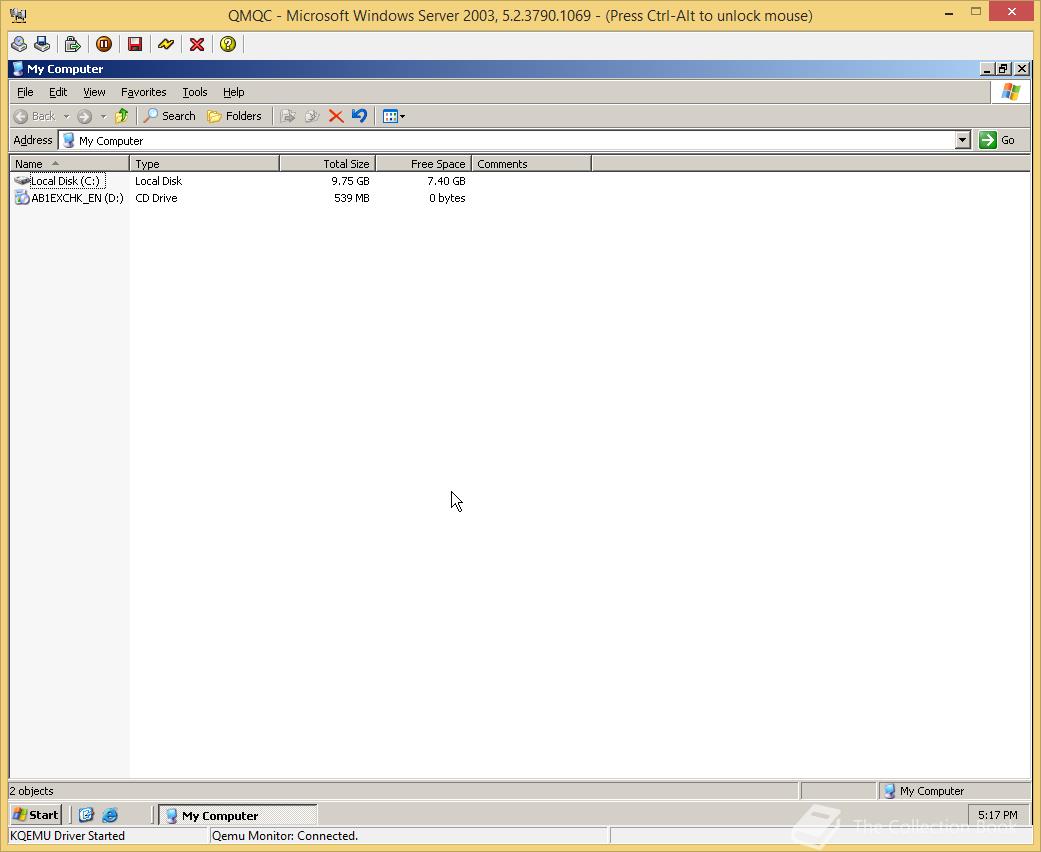Launch Internet Explorer from quick launch
Viewport: 1041px width, 852px height.
pyautogui.click(x=110, y=815)
